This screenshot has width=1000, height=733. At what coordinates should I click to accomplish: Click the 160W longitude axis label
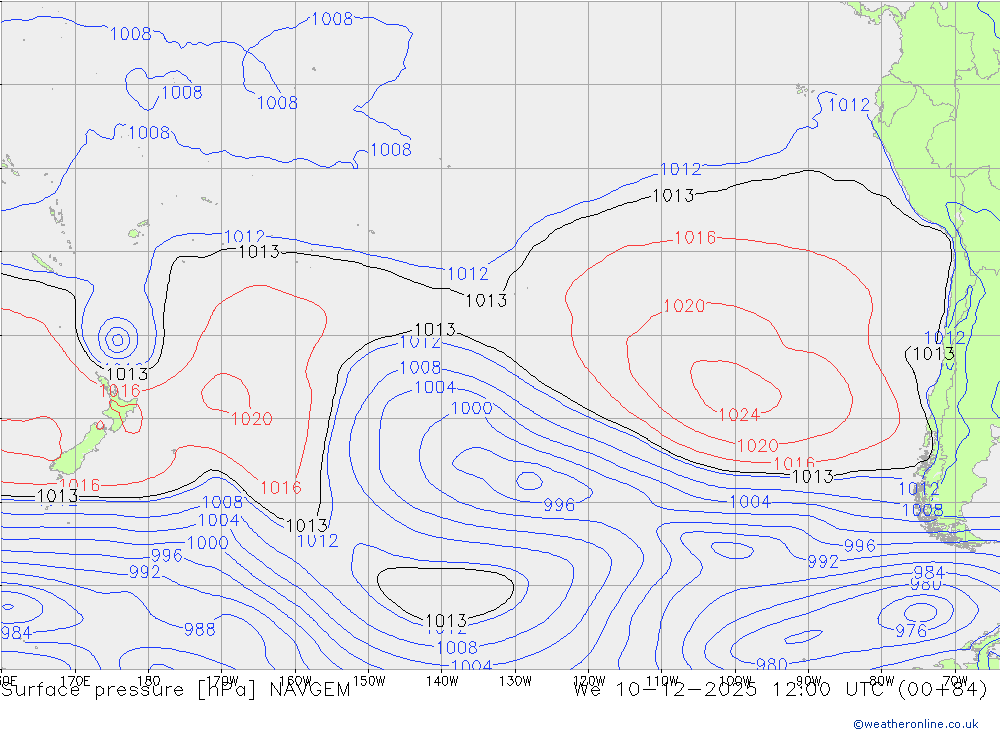coord(296,681)
